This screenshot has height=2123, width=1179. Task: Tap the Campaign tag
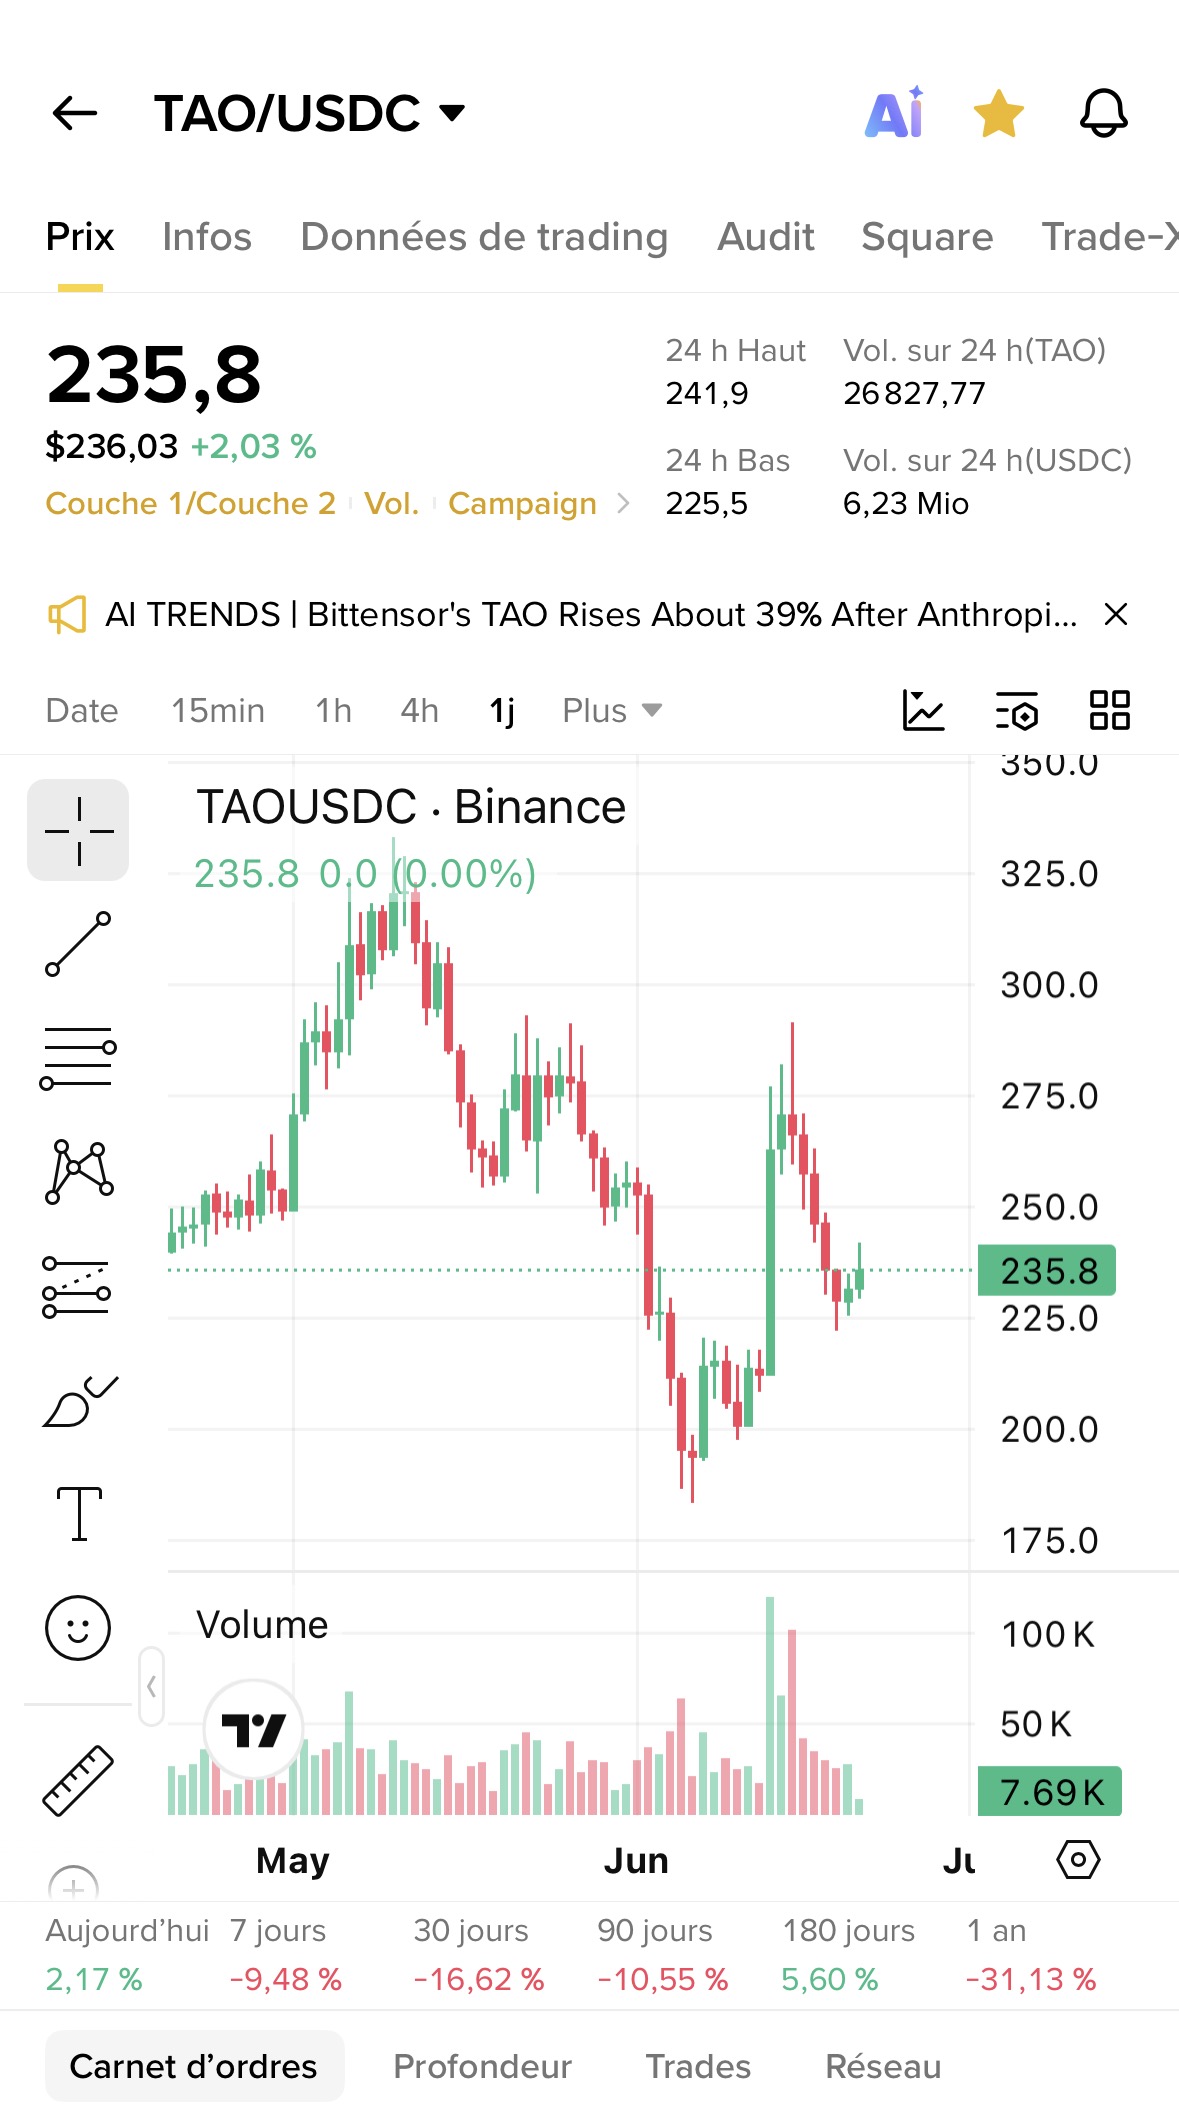coord(522,503)
